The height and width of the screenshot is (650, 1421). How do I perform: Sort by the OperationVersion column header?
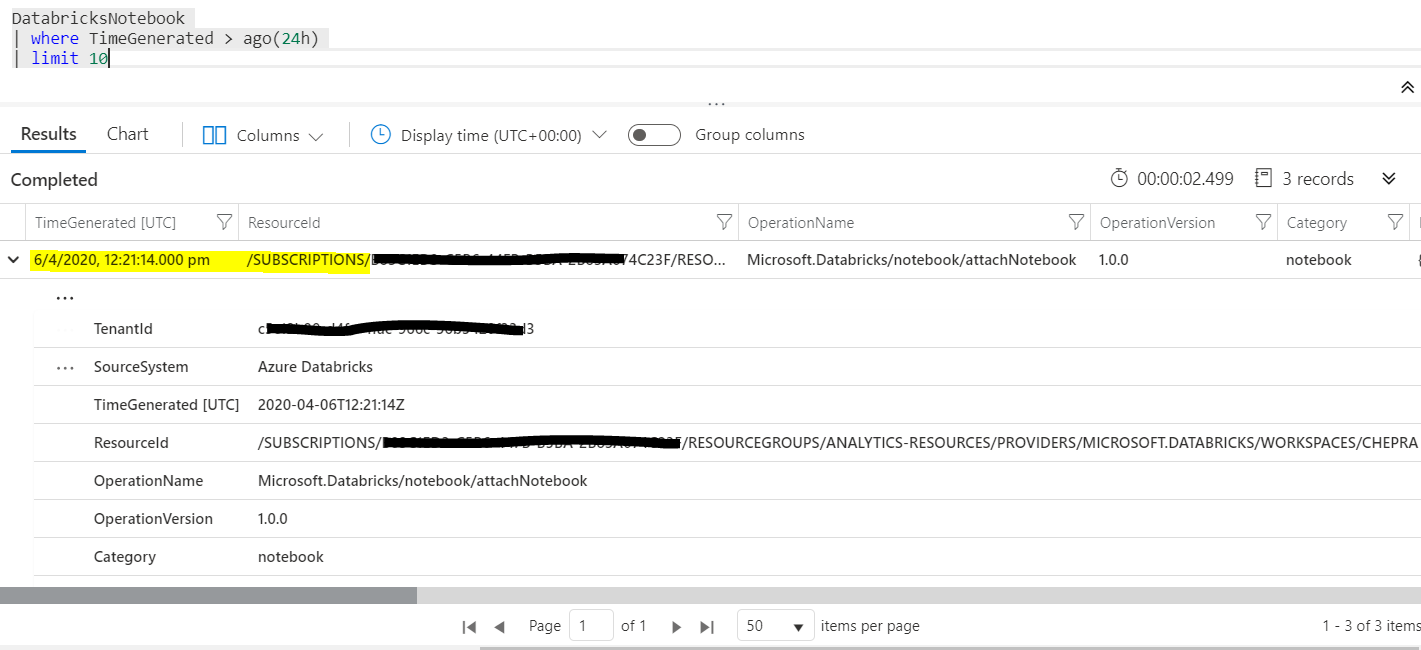click(x=1157, y=223)
